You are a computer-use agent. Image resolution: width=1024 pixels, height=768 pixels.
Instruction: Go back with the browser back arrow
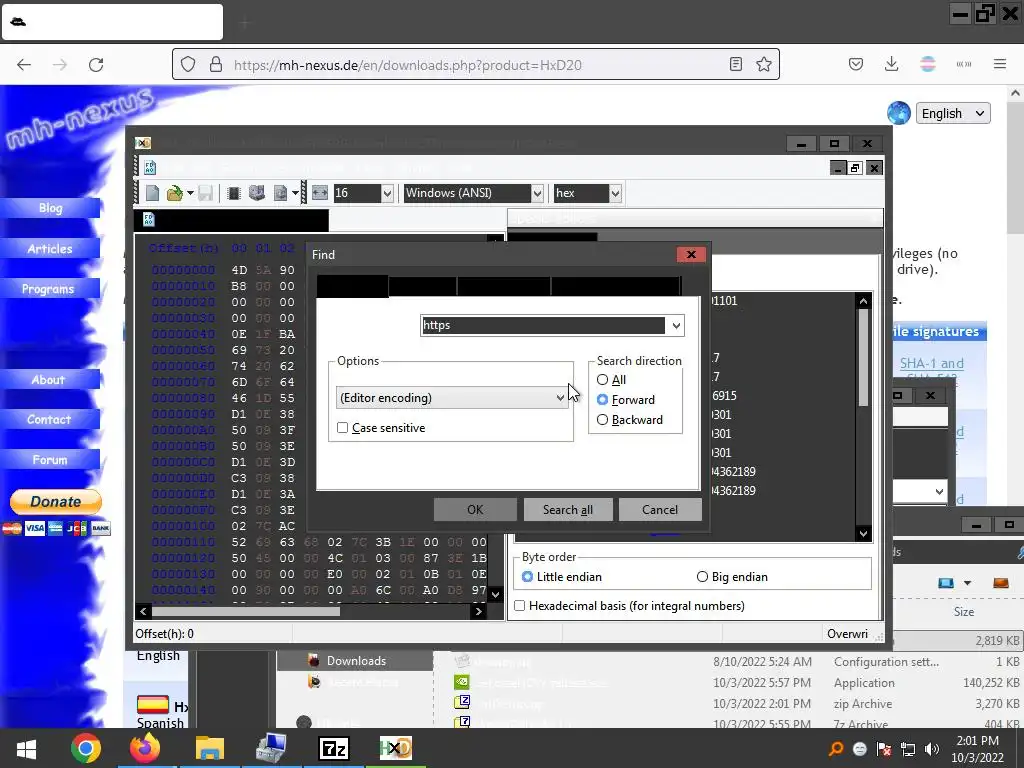[24, 65]
